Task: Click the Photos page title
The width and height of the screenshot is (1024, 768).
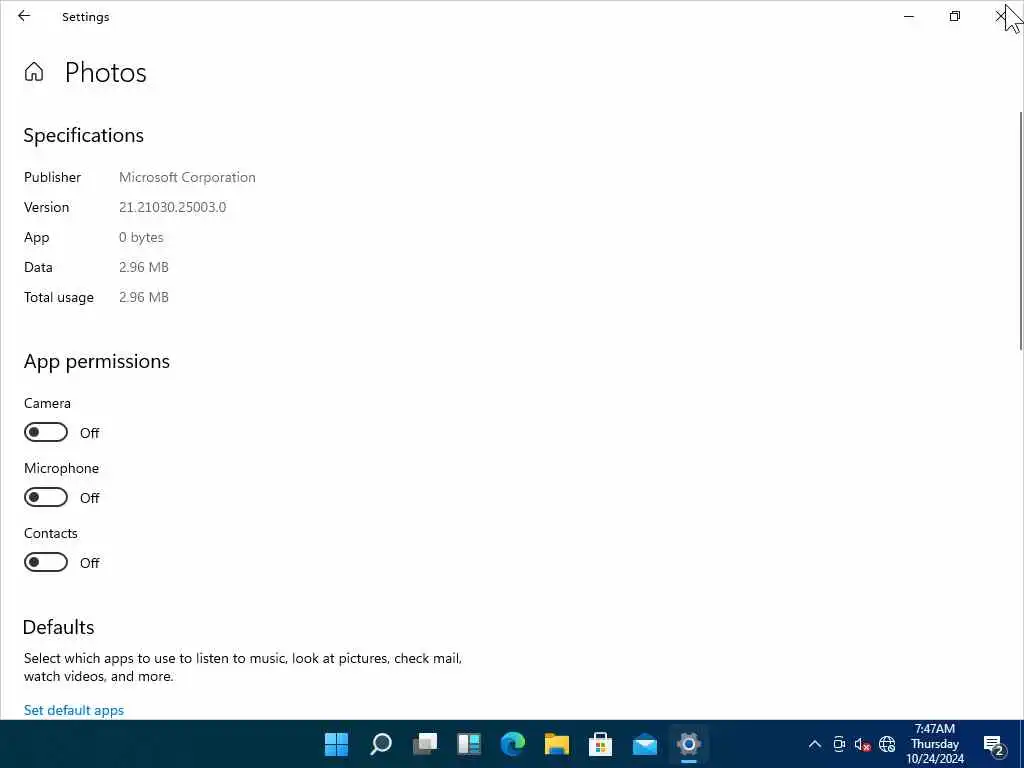Action: coord(106,72)
